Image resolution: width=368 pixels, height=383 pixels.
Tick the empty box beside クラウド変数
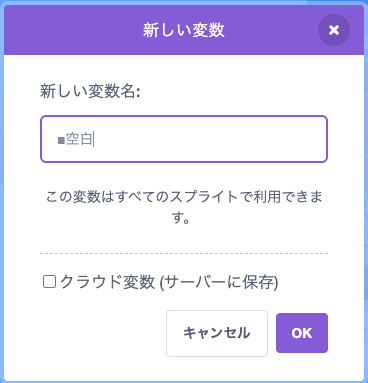(49, 282)
